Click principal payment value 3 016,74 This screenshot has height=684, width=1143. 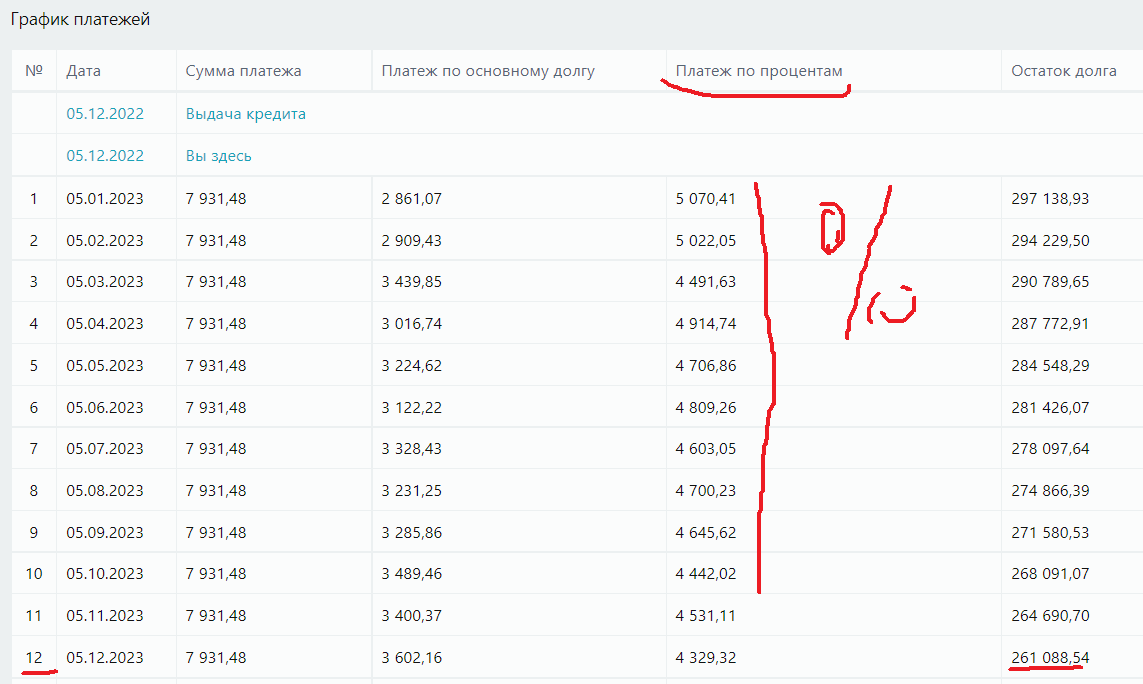[x=411, y=324]
